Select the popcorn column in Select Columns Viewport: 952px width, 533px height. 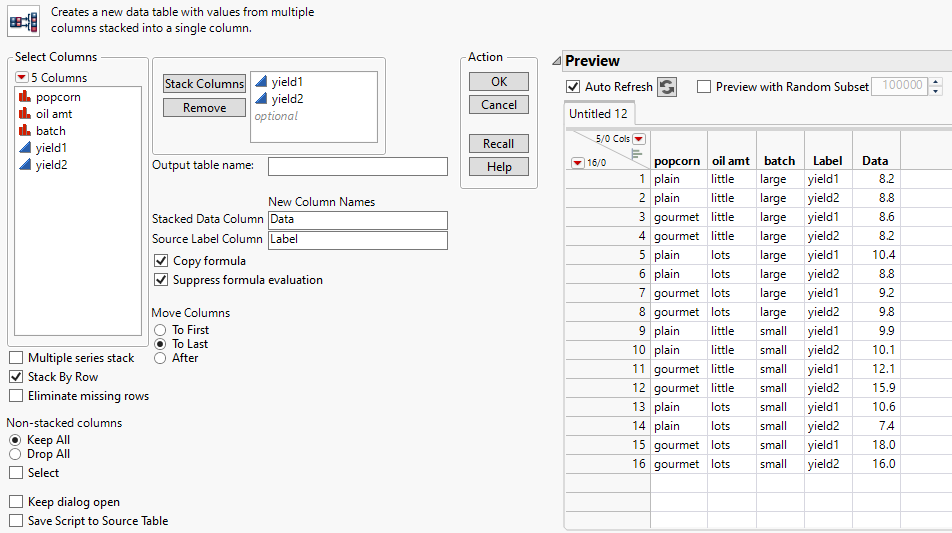(x=58, y=97)
